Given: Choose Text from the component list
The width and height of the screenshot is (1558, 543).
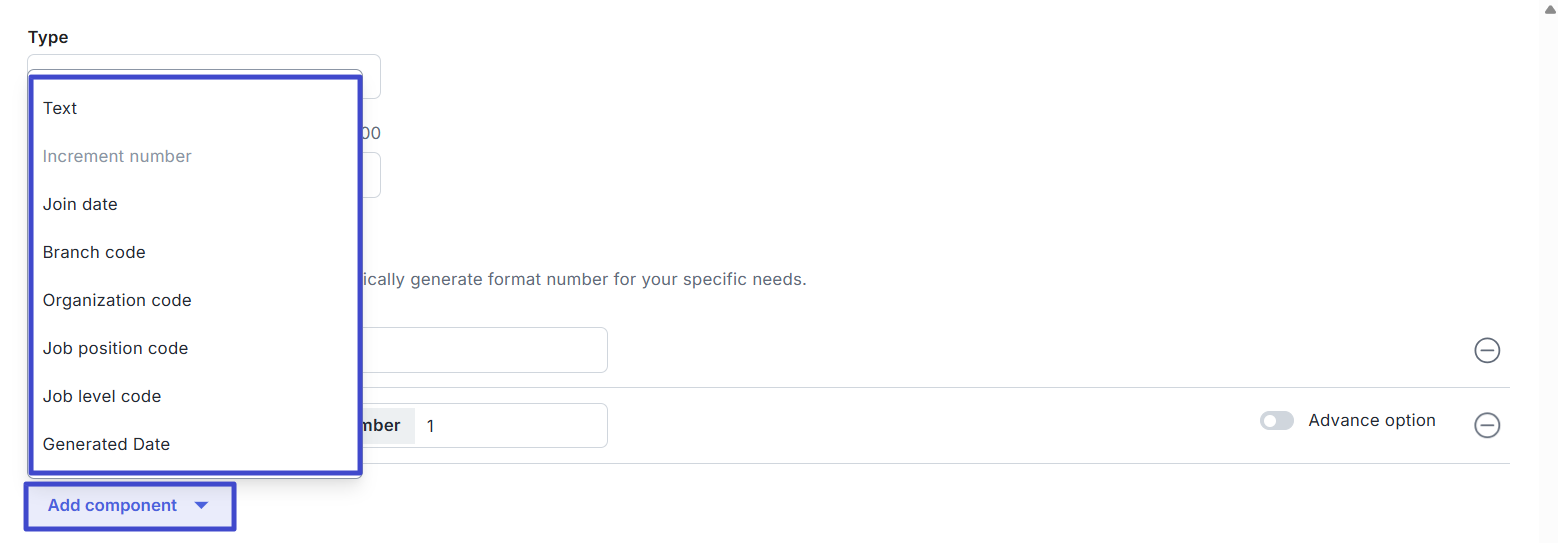Looking at the screenshot, I should pyautogui.click(x=60, y=108).
